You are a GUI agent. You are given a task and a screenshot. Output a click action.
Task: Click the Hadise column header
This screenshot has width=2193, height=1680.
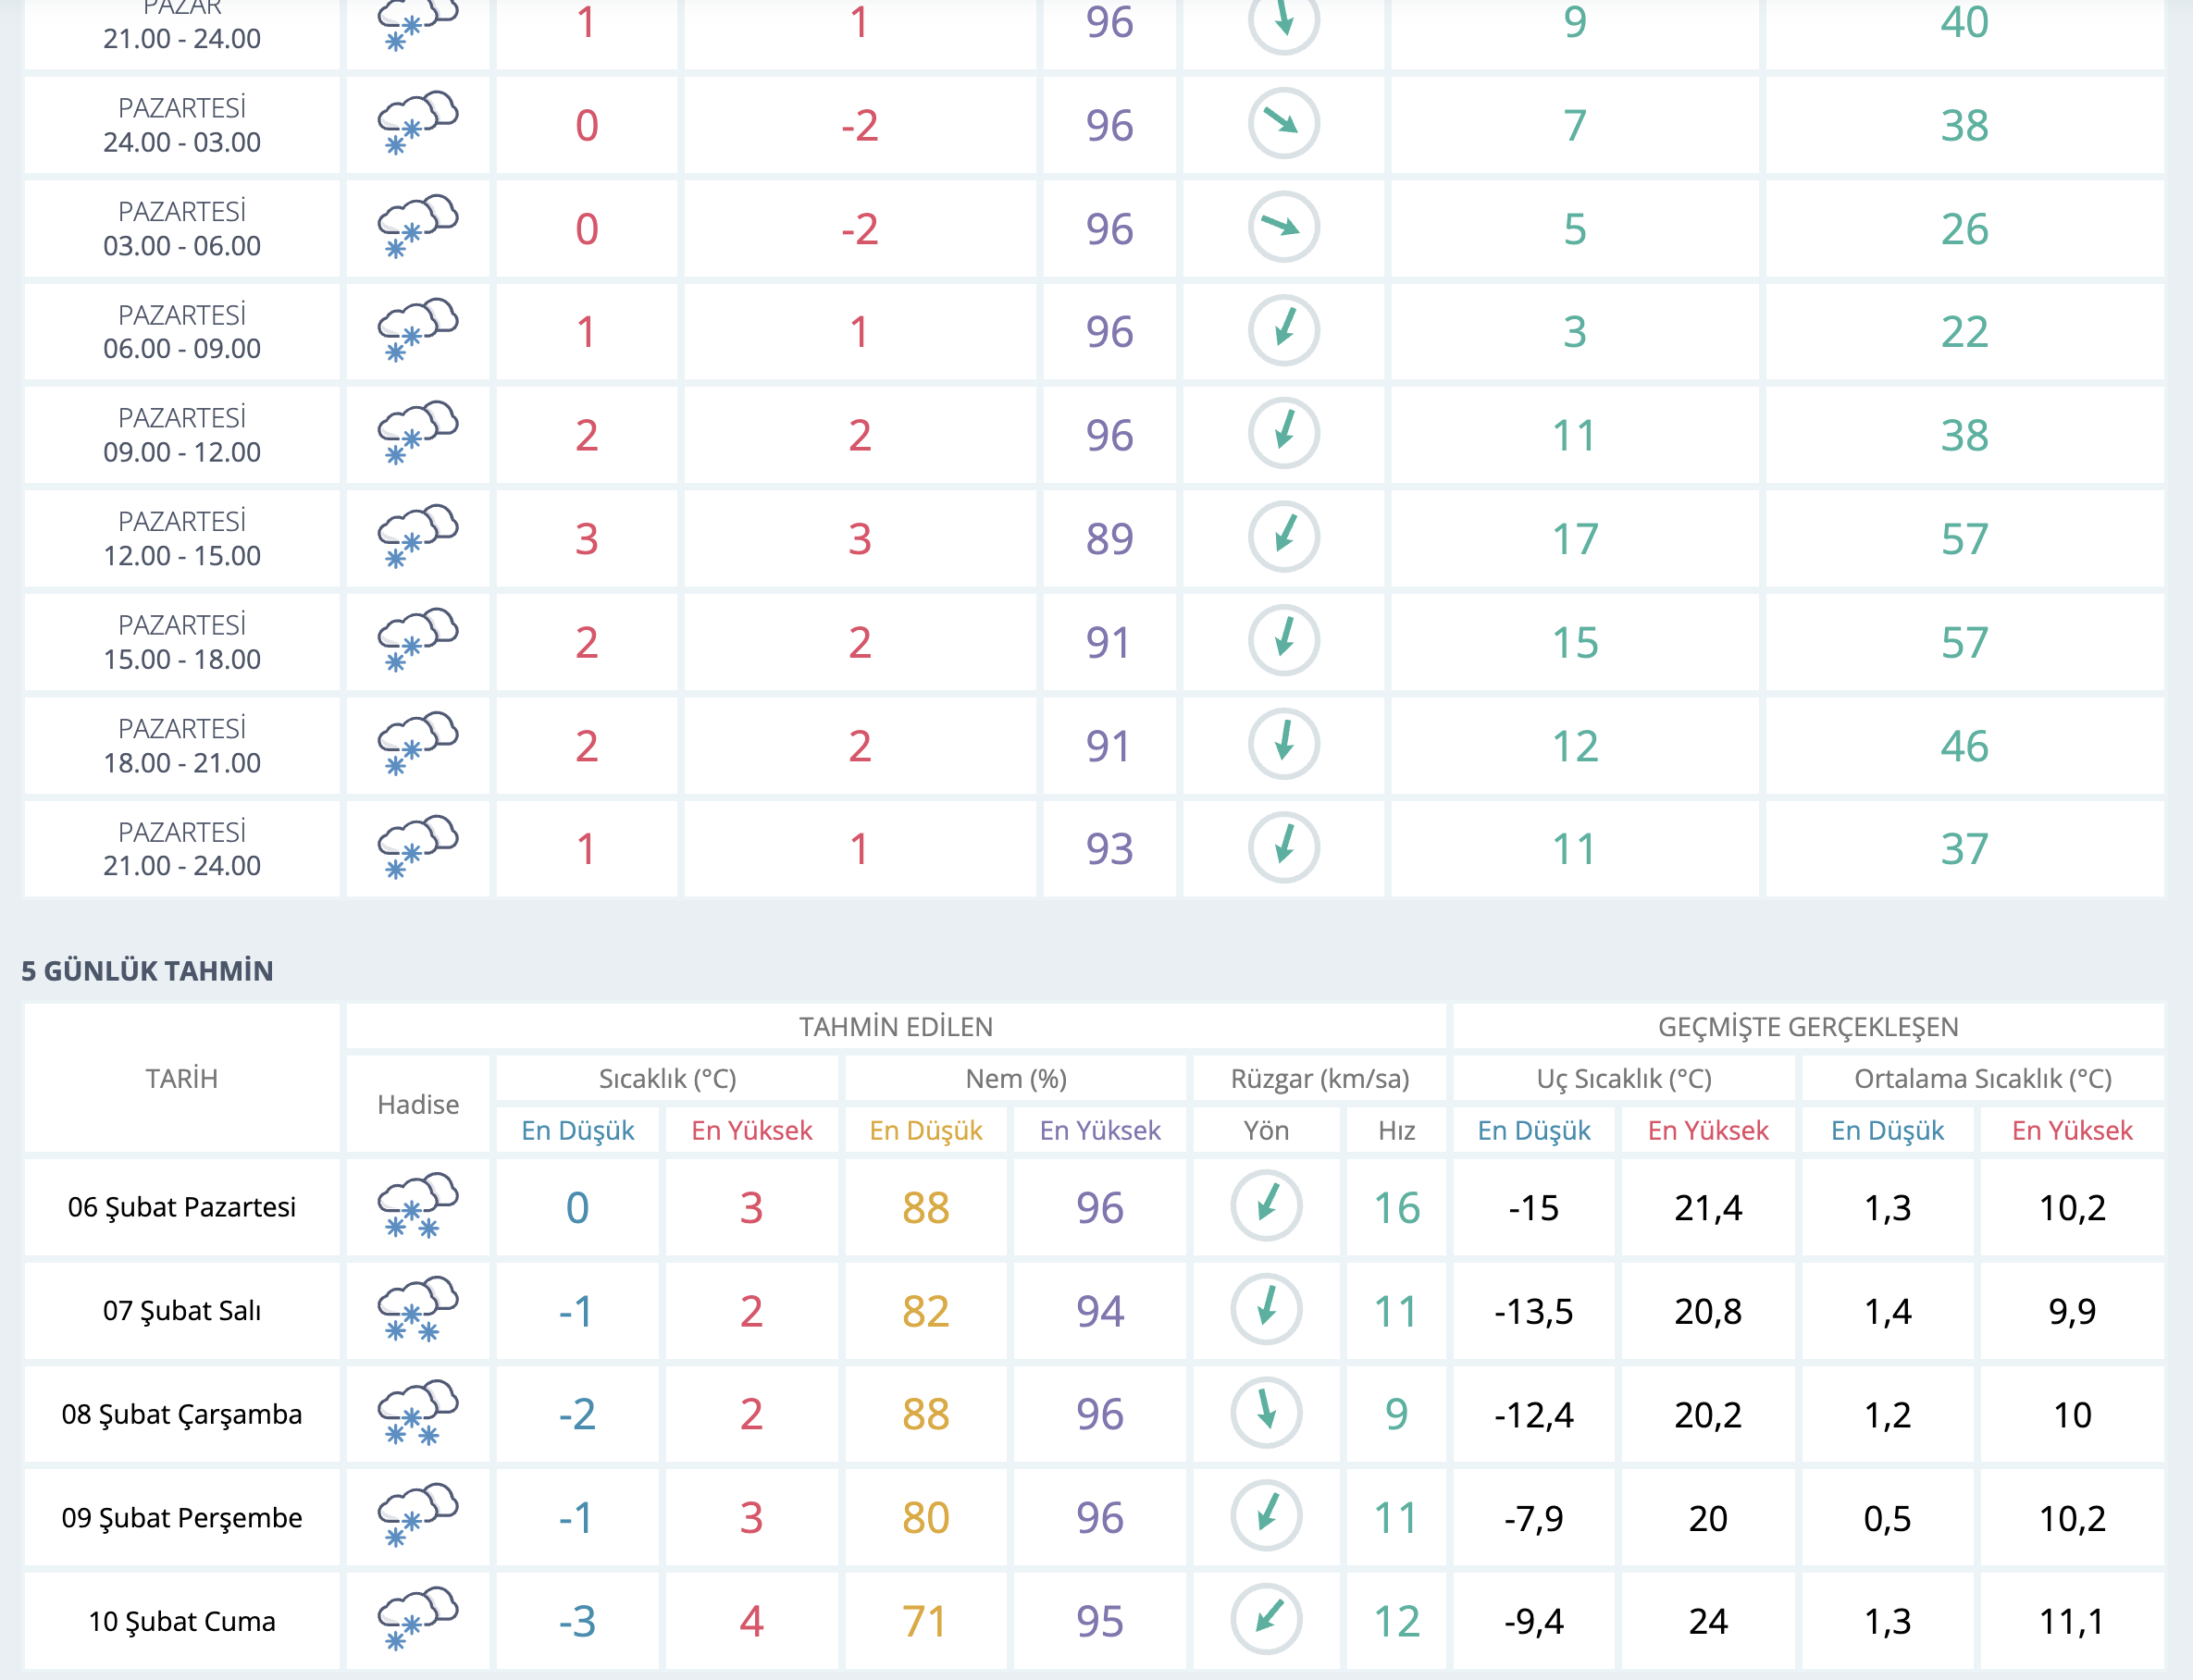pyautogui.click(x=417, y=1104)
